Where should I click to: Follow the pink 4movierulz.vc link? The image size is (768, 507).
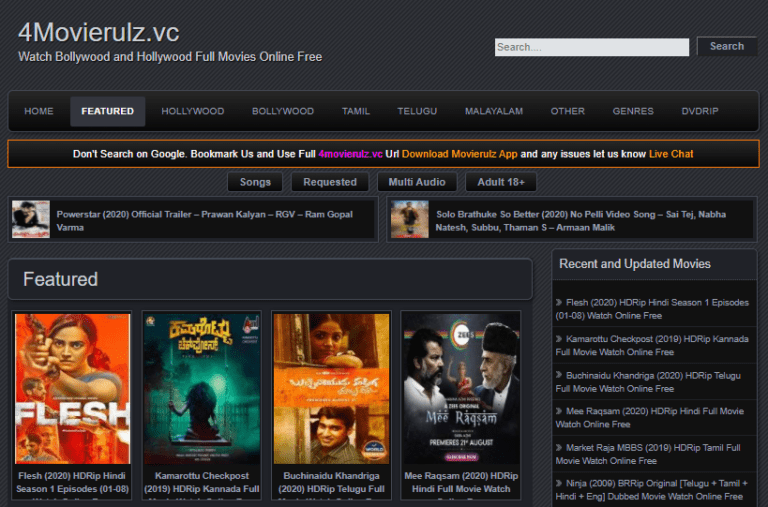350,154
